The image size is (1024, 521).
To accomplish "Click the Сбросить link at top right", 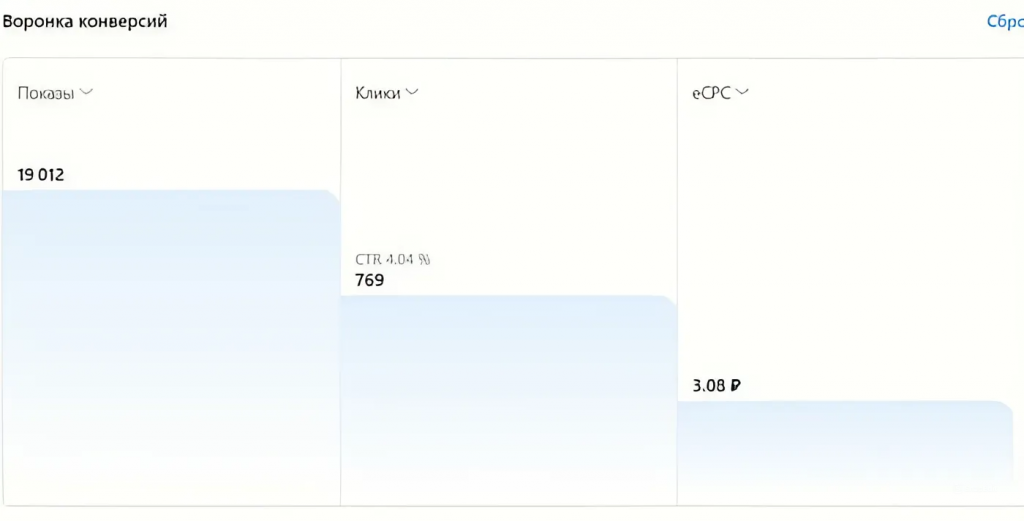I will click(x=1004, y=22).
